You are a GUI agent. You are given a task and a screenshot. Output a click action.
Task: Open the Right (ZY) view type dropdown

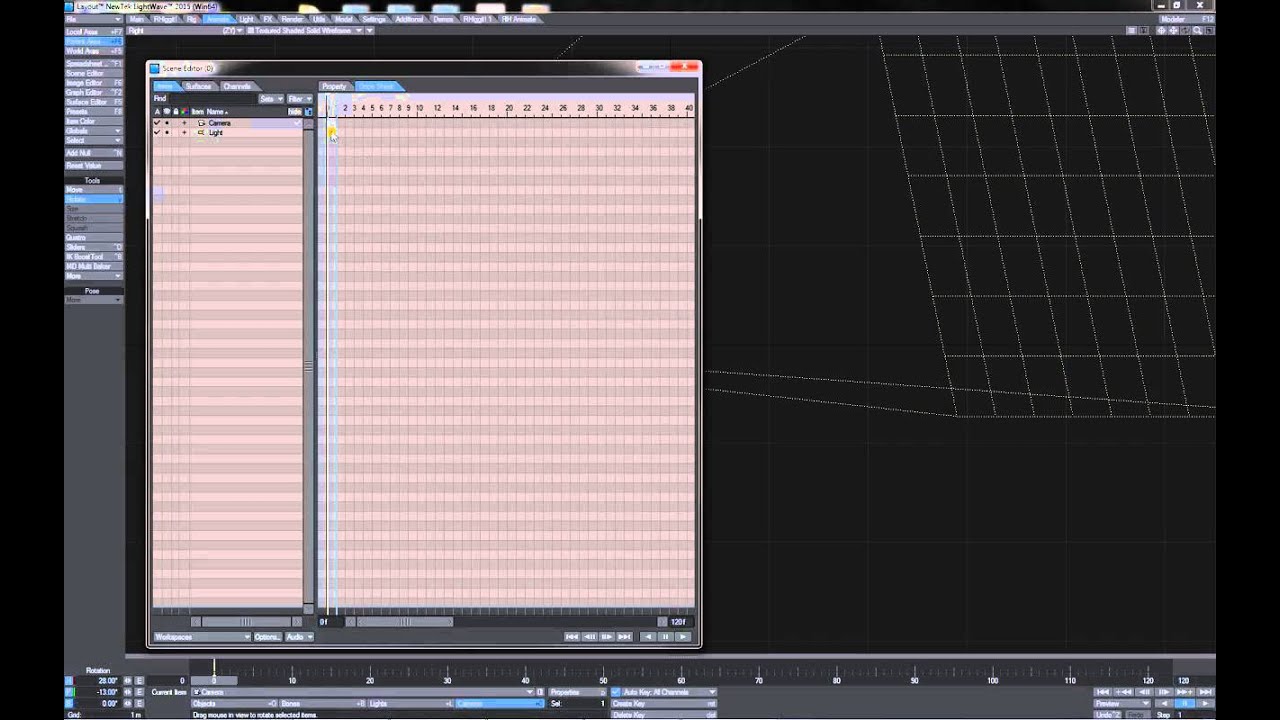pyautogui.click(x=185, y=31)
